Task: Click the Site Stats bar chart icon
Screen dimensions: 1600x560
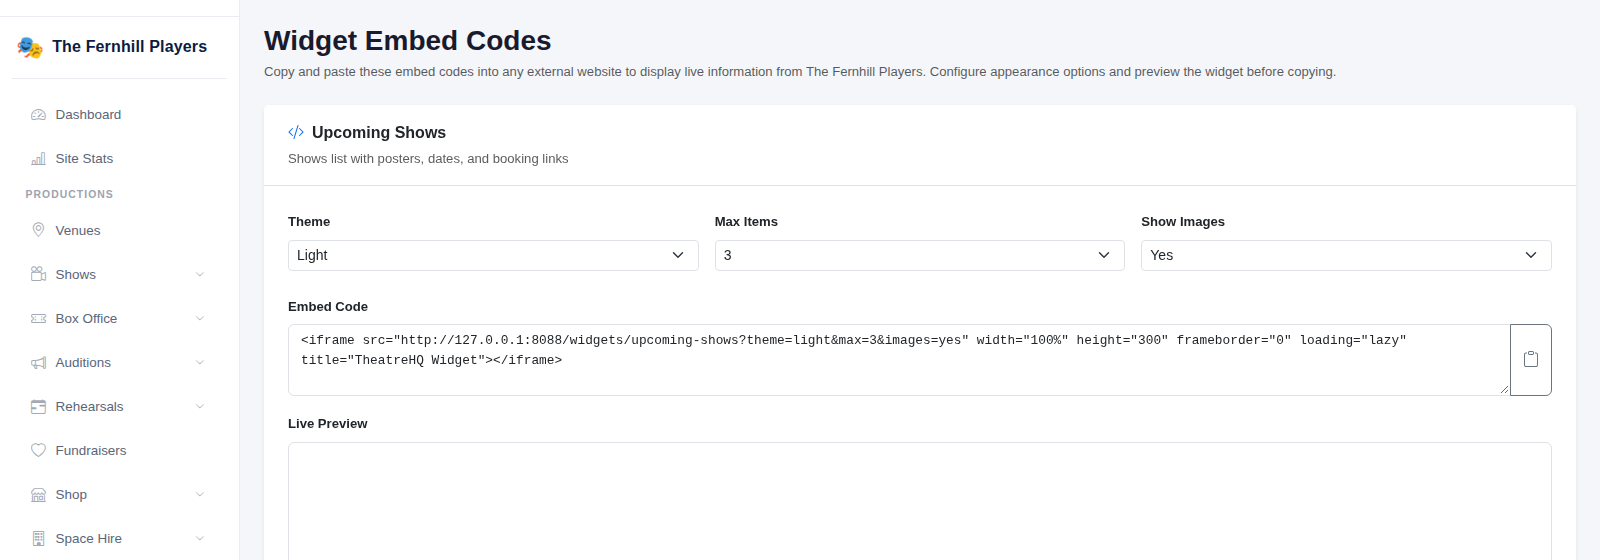Action: [38, 159]
